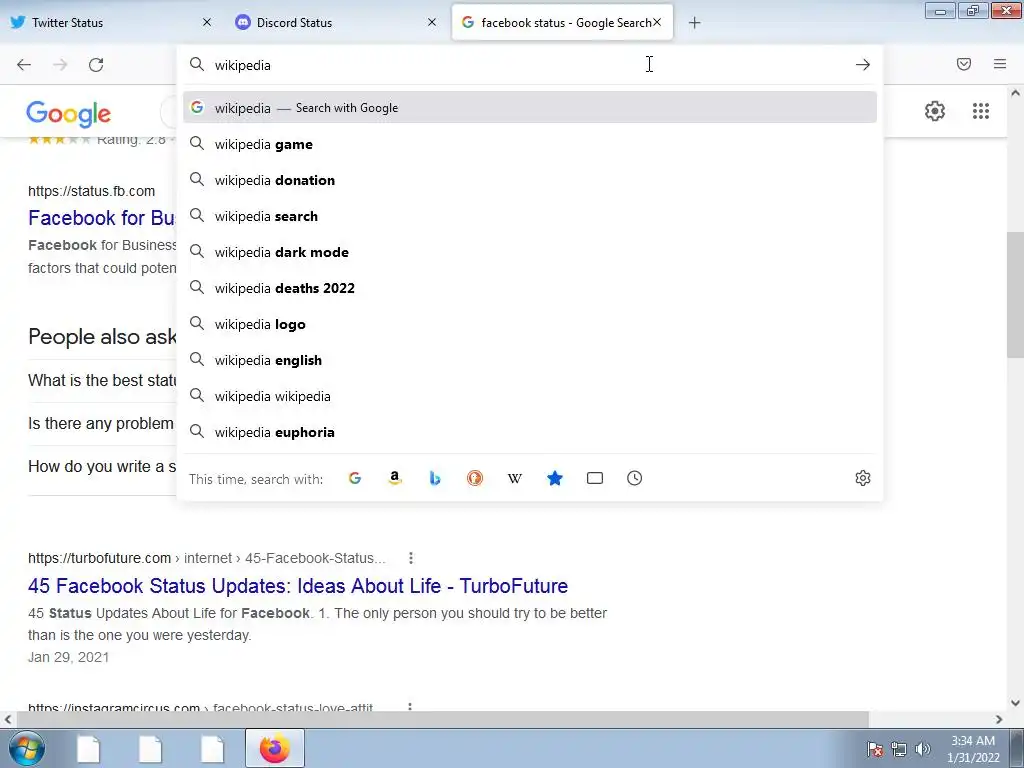Select the 'wikipedia euphoria' suggestion
This screenshot has height=768, width=1024.
click(530, 432)
